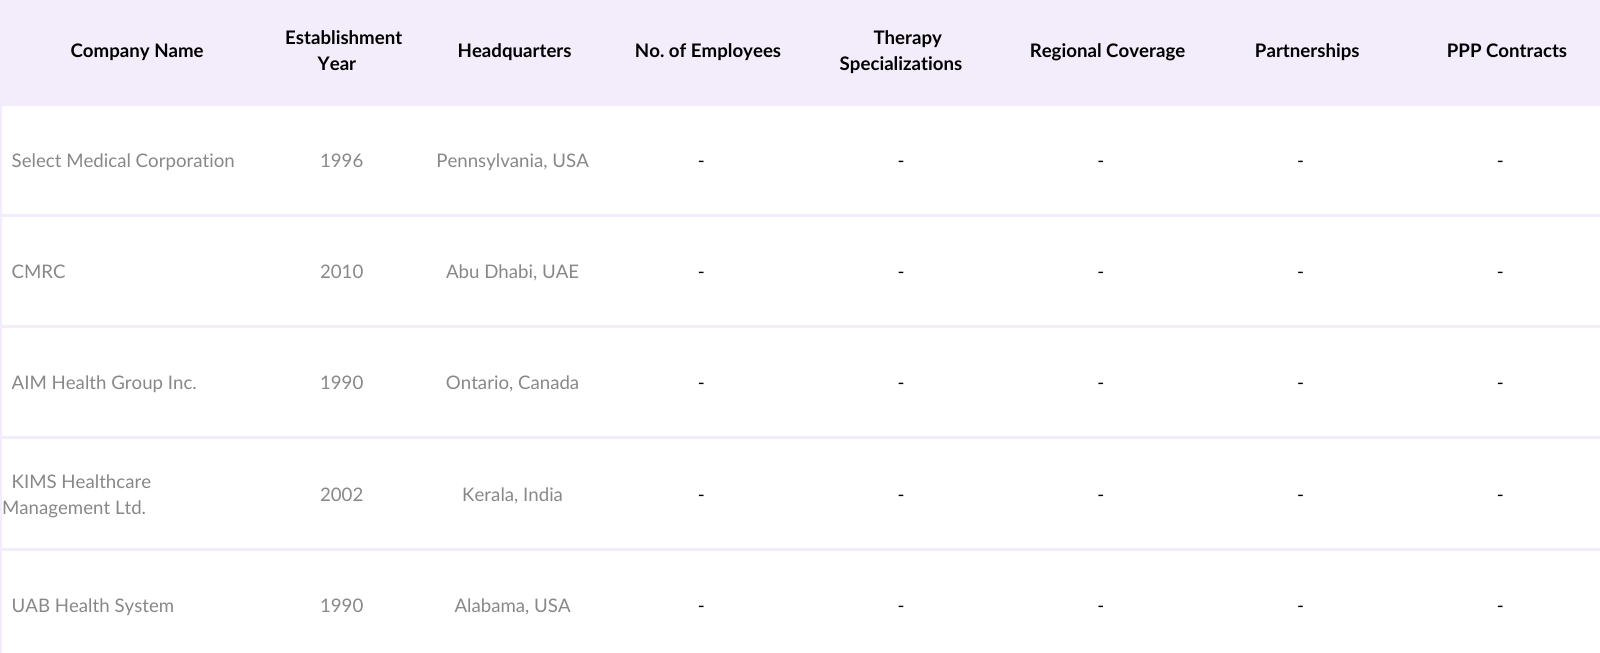Click the Company Name column header
The image size is (1600, 653).
pos(137,51)
